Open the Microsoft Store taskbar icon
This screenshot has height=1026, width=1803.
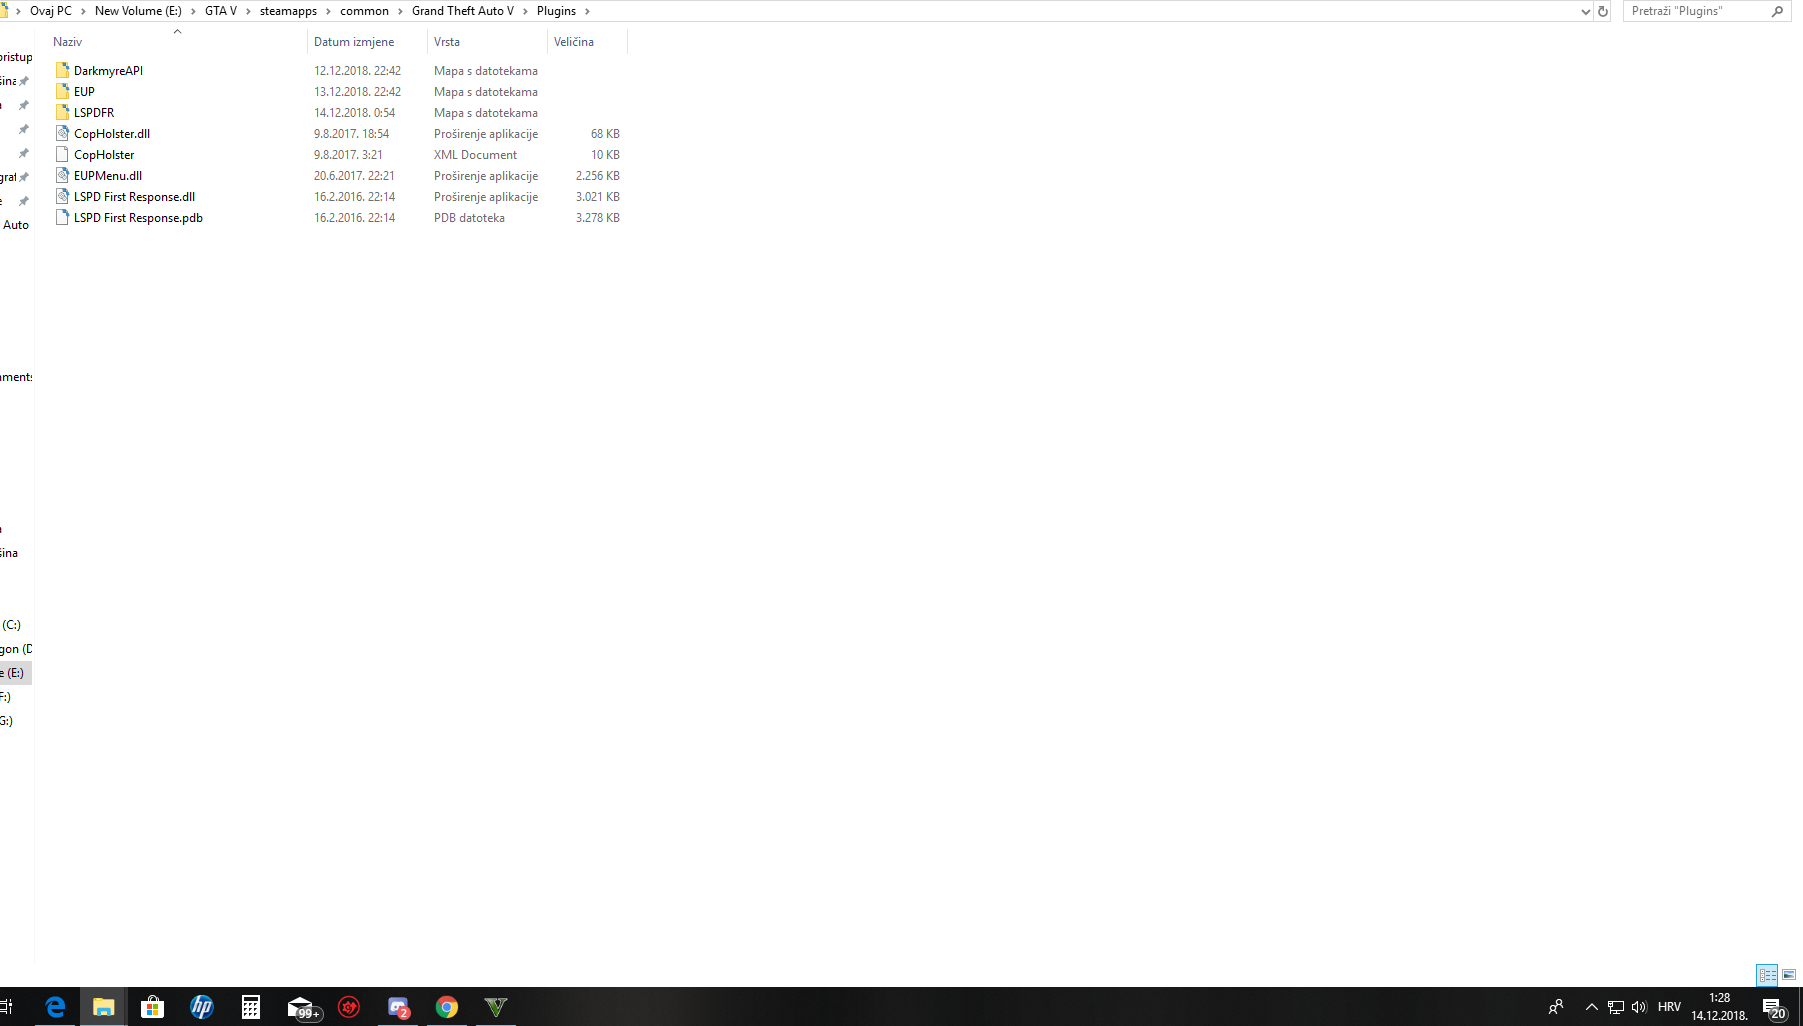(152, 1007)
